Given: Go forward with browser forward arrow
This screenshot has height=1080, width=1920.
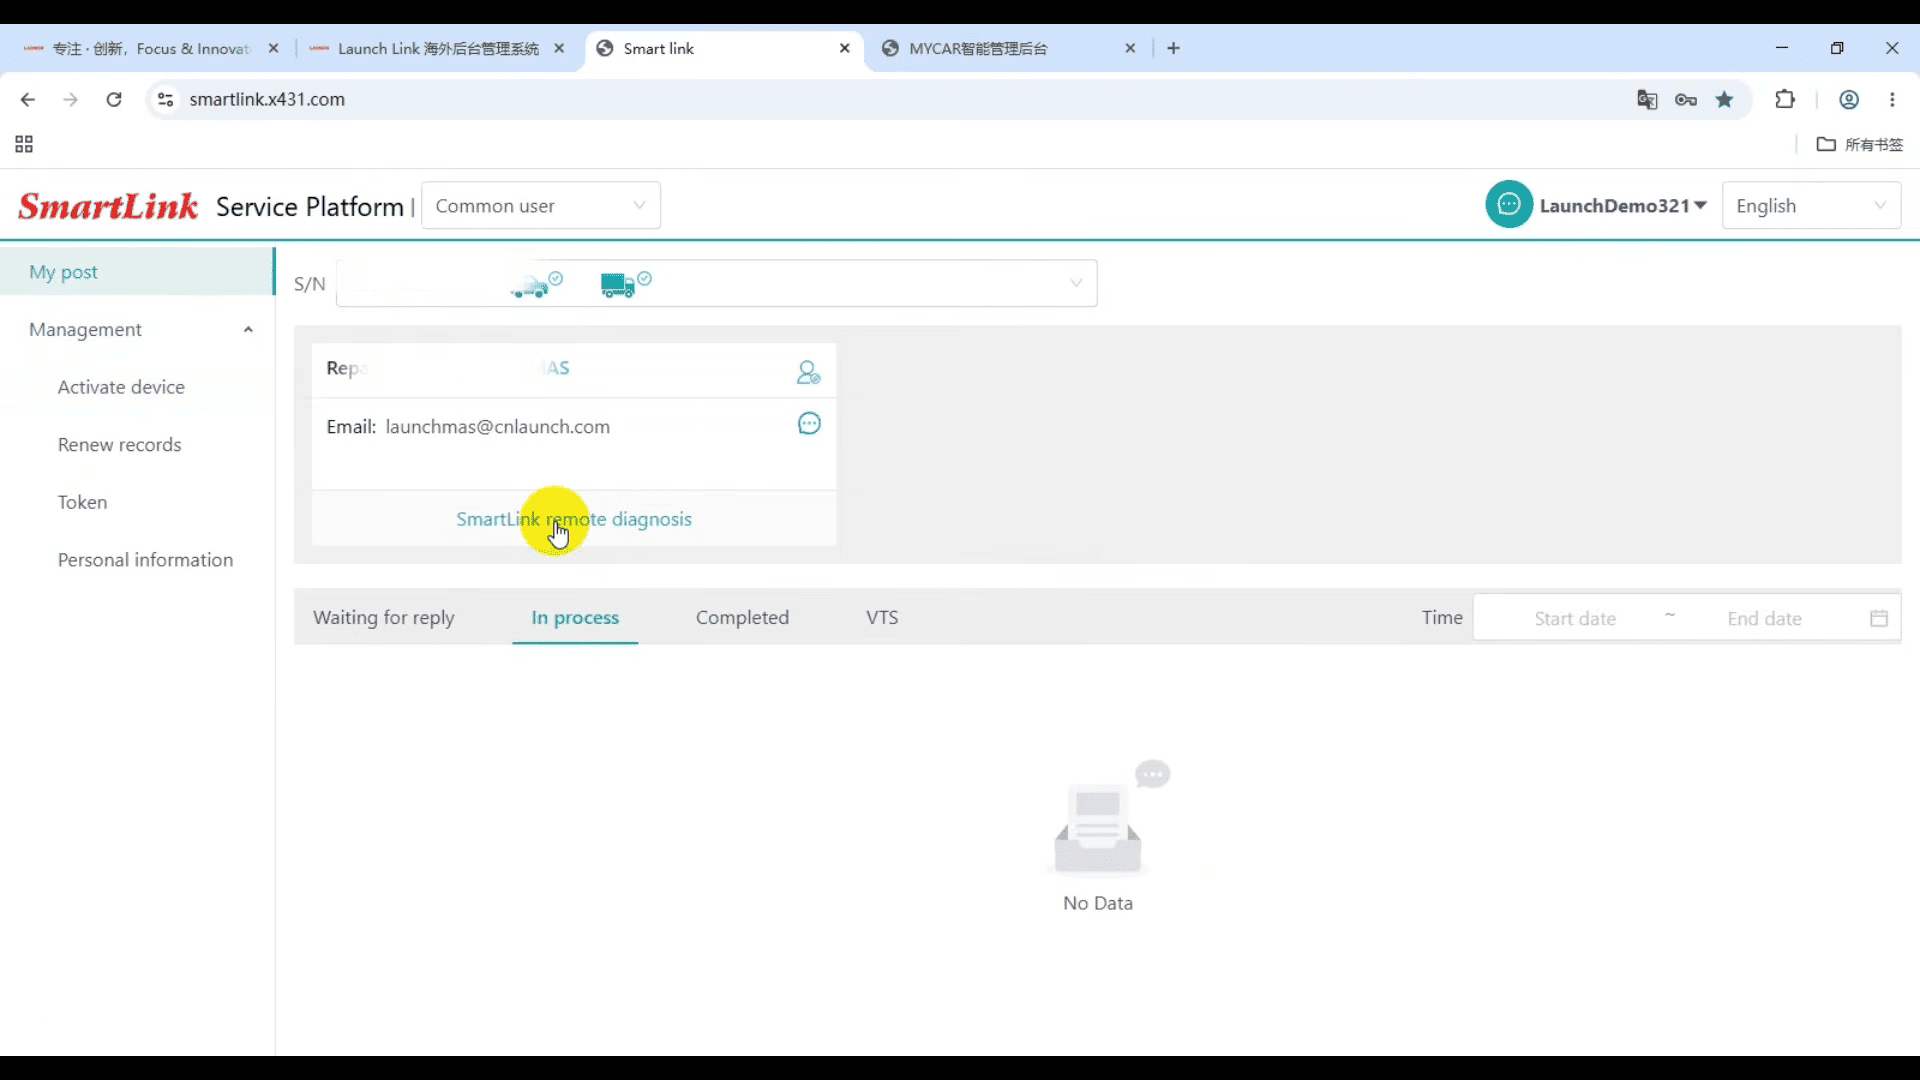Looking at the screenshot, I should click(x=70, y=99).
